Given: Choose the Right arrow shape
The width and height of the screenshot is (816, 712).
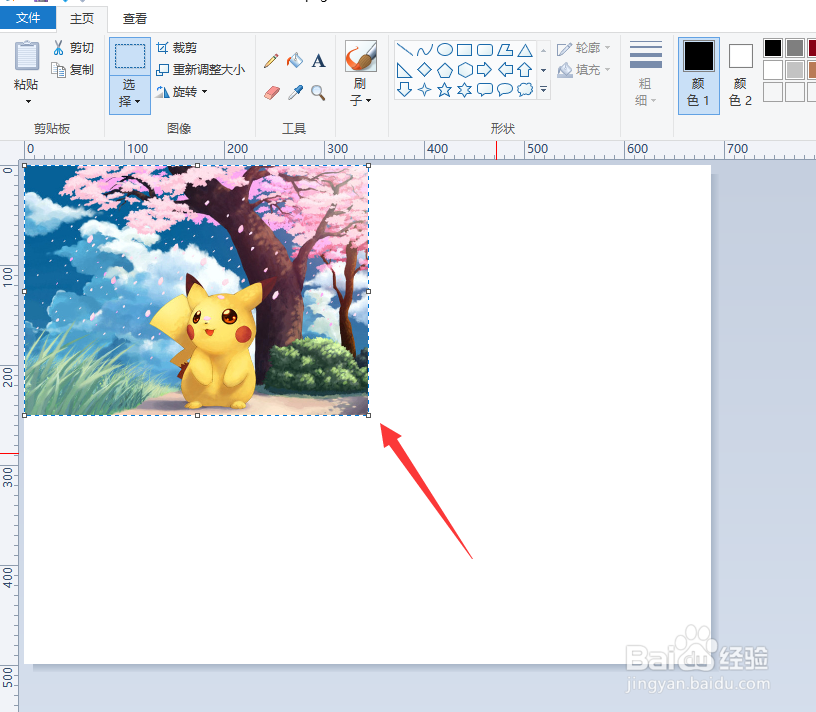Looking at the screenshot, I should click(484, 70).
